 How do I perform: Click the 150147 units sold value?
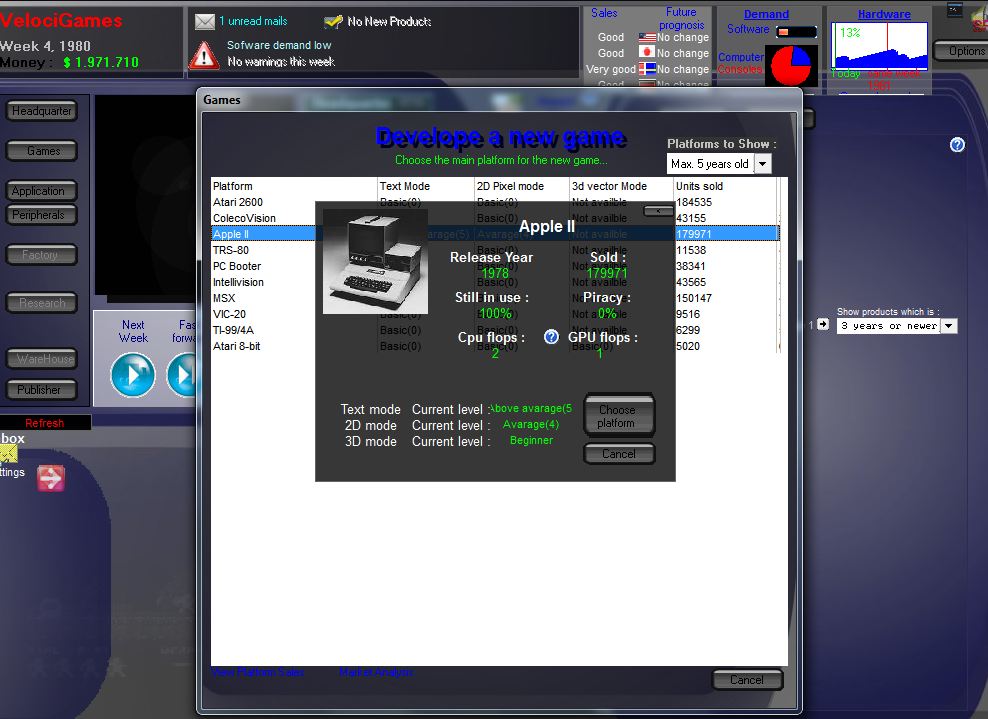pos(694,298)
